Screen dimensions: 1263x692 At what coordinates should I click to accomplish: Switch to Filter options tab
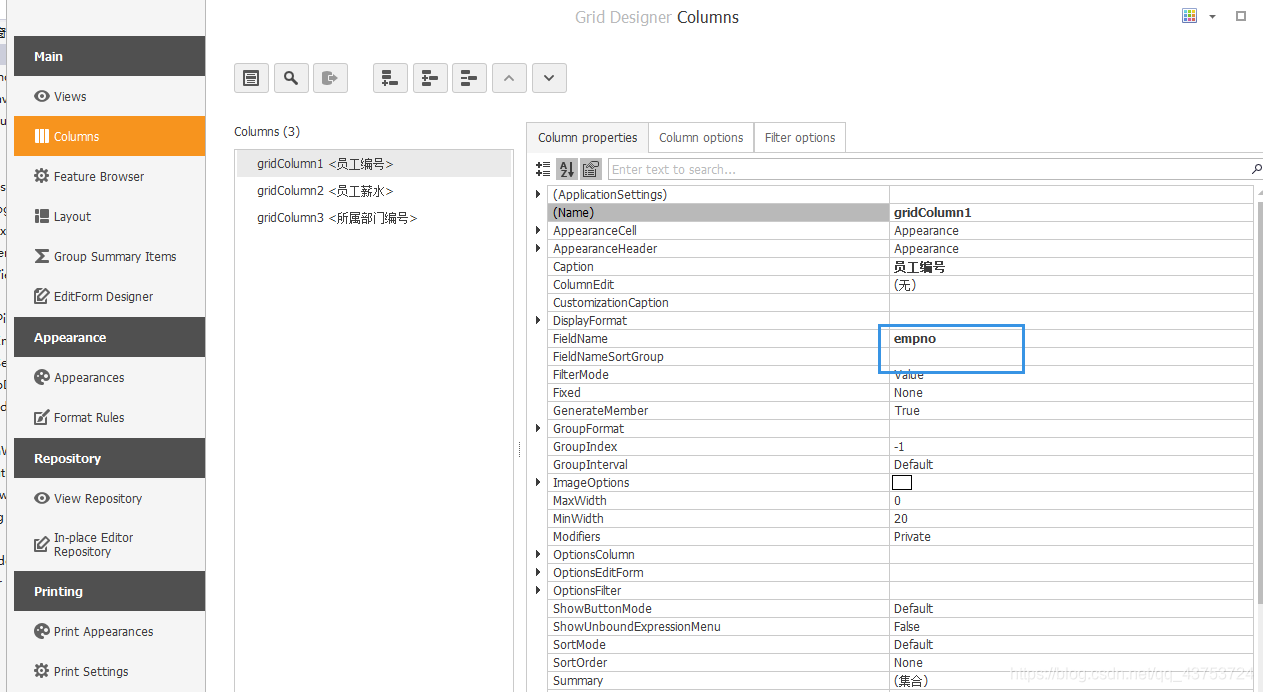click(800, 137)
